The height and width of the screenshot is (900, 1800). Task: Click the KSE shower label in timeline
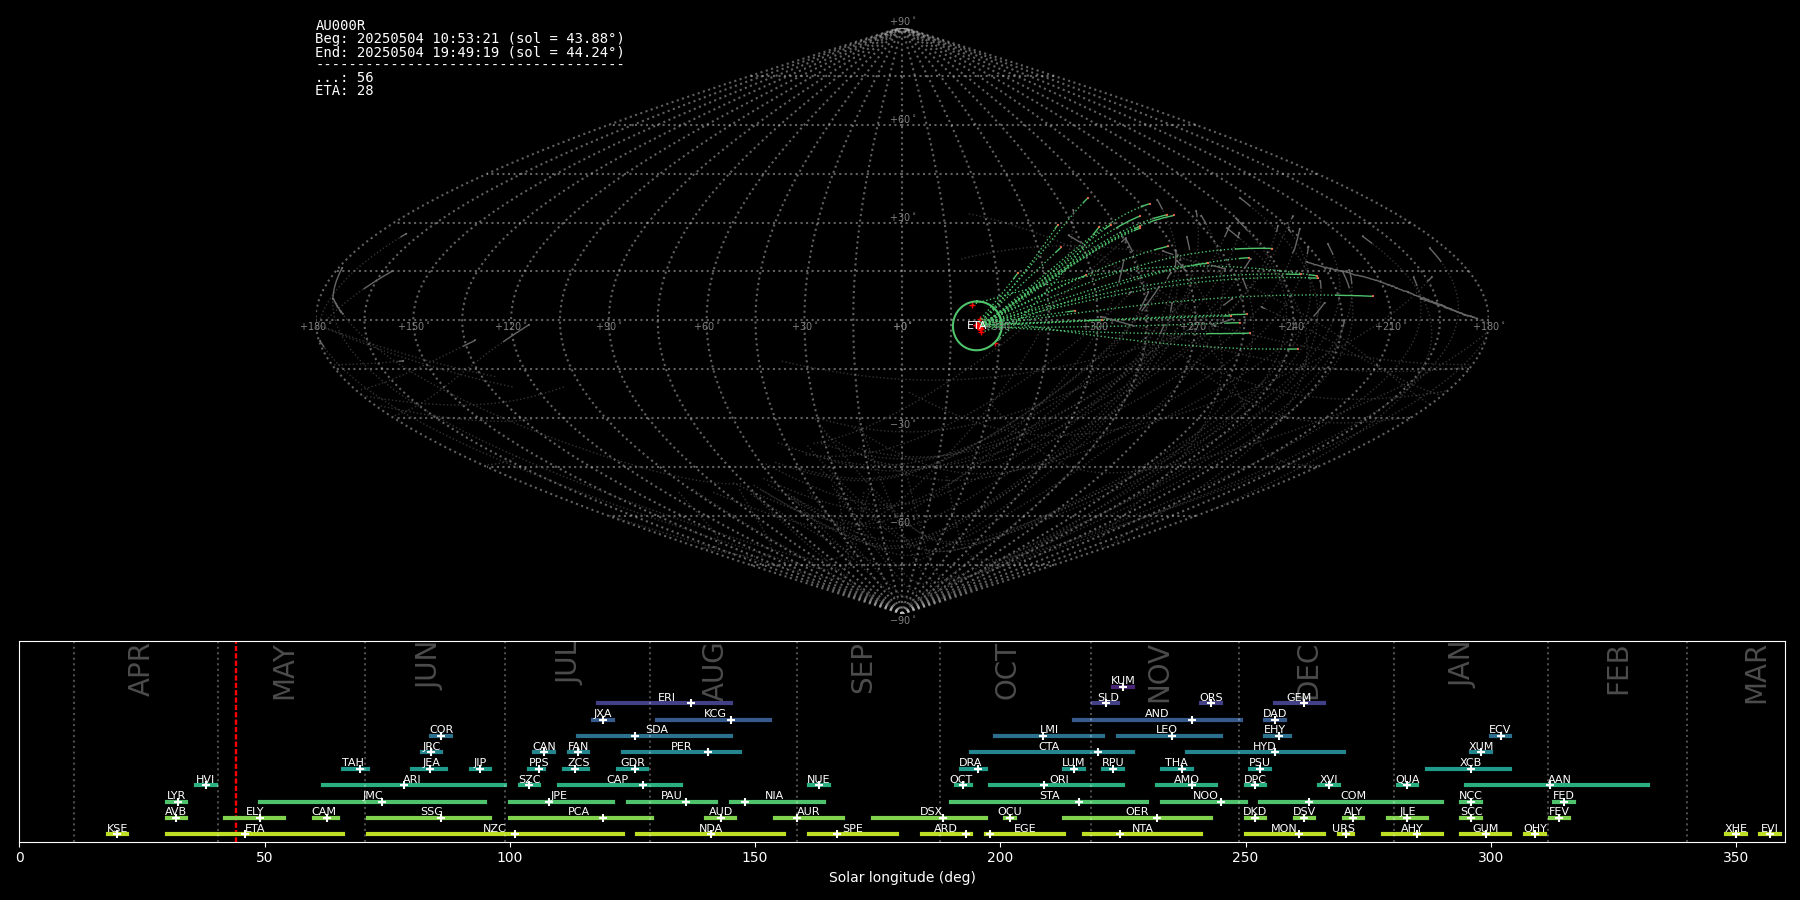pos(117,829)
